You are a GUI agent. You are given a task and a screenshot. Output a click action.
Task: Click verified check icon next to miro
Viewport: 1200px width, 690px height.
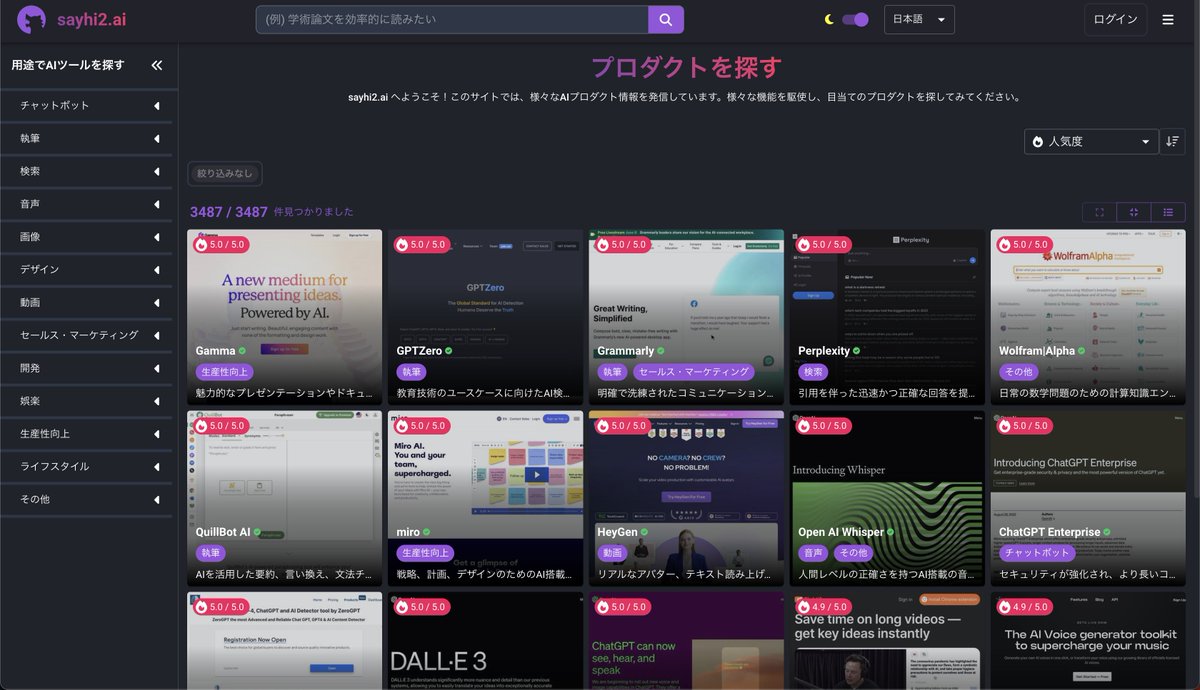[427, 532]
